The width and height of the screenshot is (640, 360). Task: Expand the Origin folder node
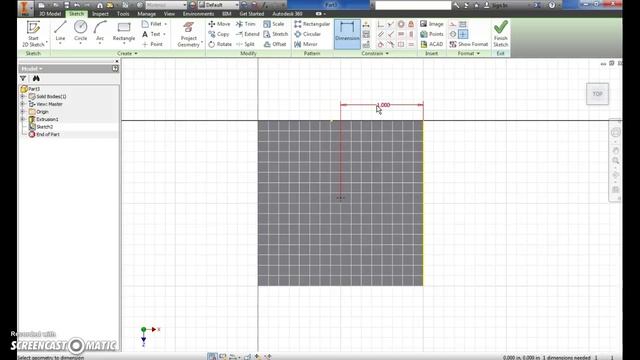tap(23, 111)
